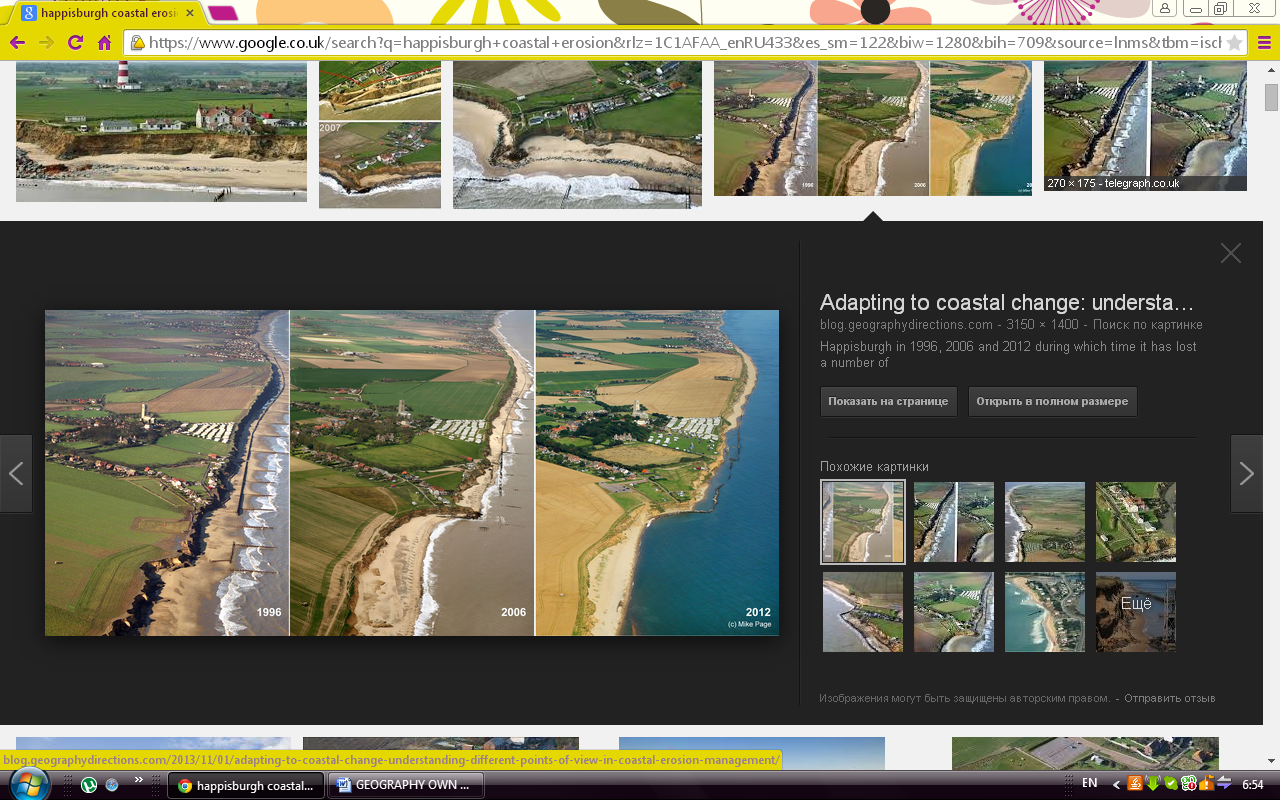Reload the page with the refresh icon
The height and width of the screenshot is (800, 1280).
(x=75, y=43)
